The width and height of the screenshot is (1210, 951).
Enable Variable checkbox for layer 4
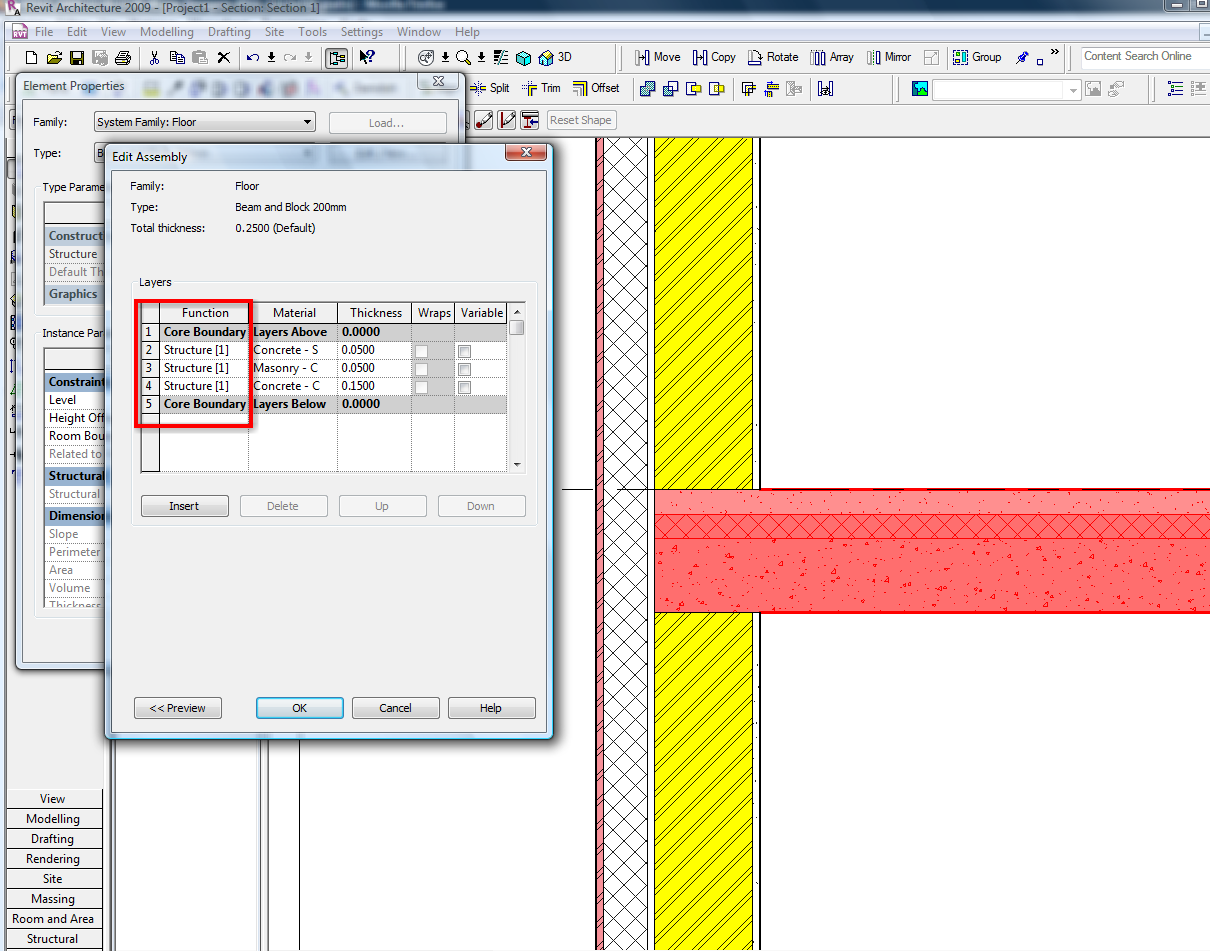click(x=464, y=387)
